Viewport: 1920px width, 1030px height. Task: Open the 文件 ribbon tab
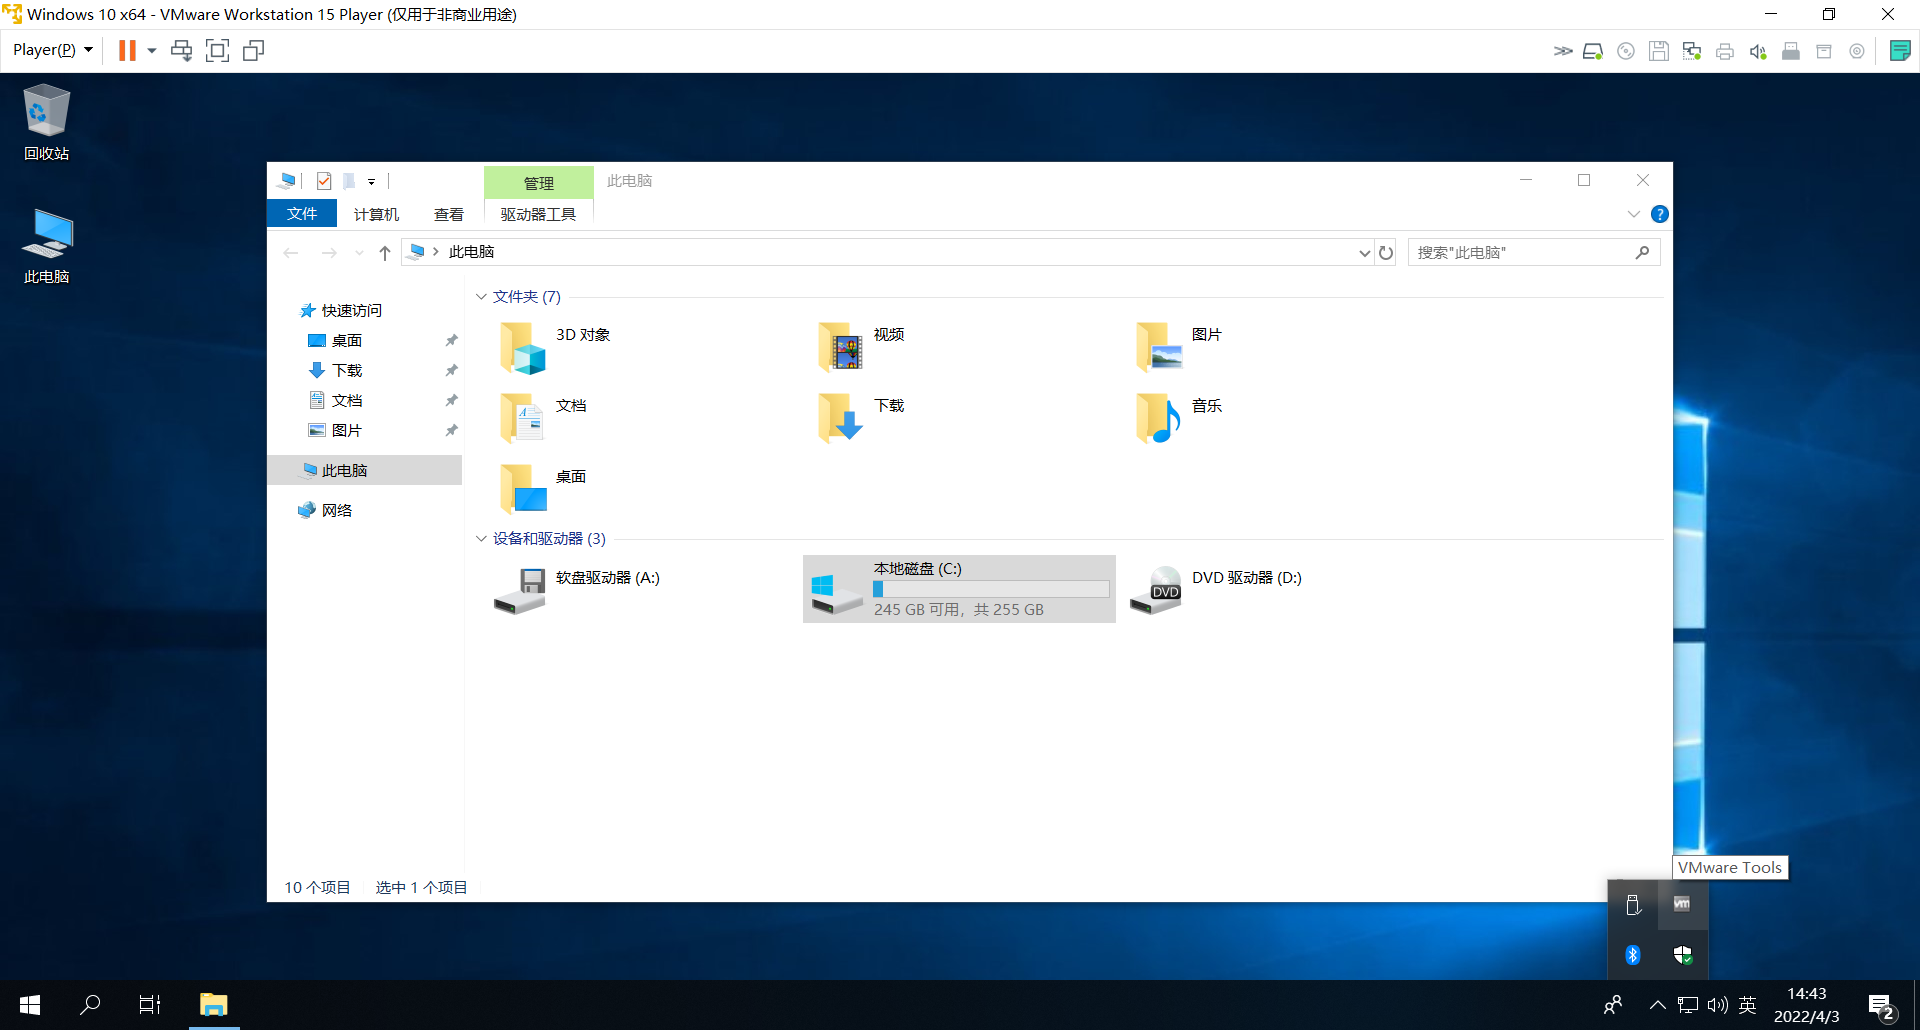[x=302, y=214]
